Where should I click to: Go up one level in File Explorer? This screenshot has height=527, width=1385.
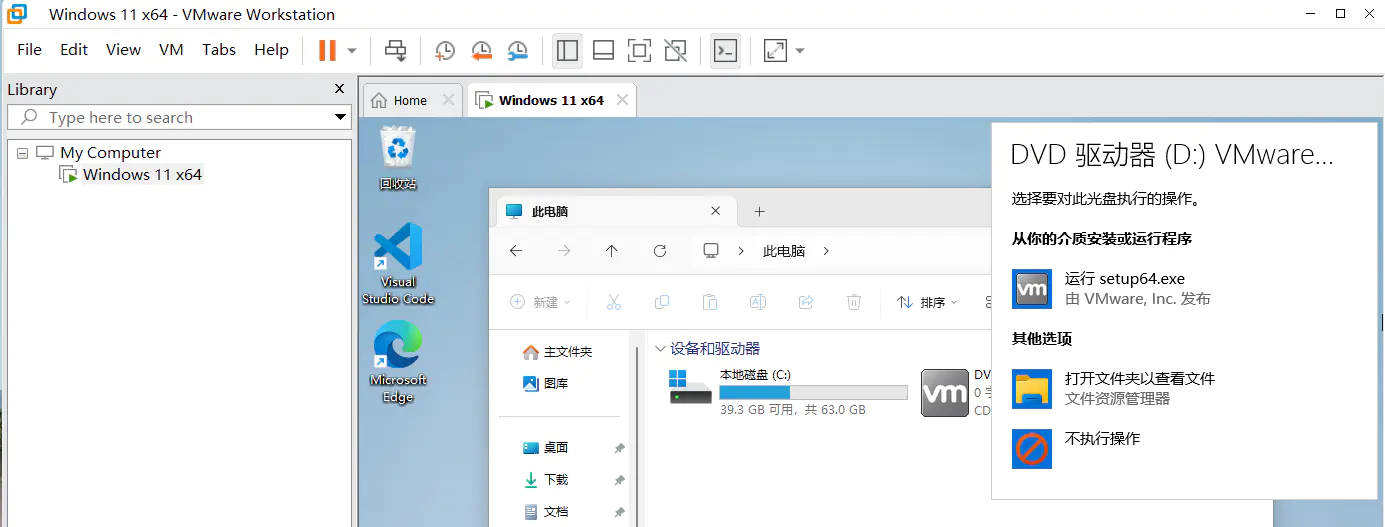612,251
